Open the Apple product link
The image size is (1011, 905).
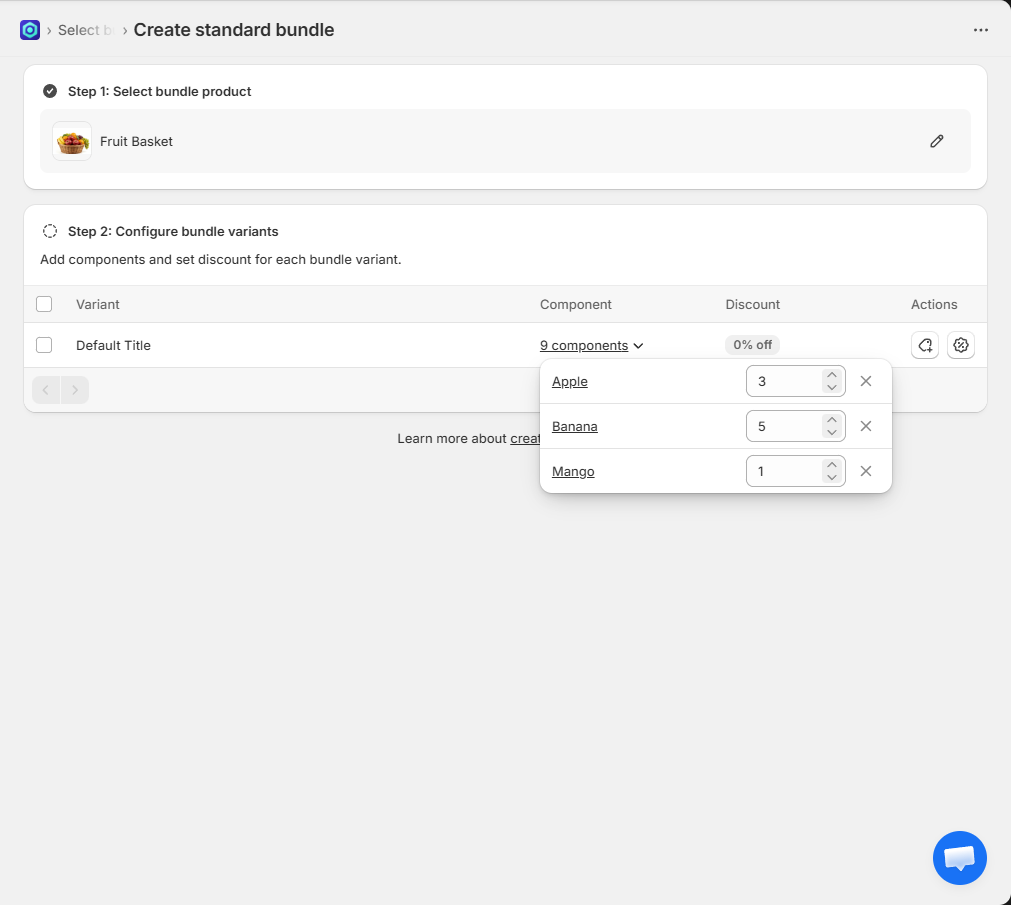570,381
